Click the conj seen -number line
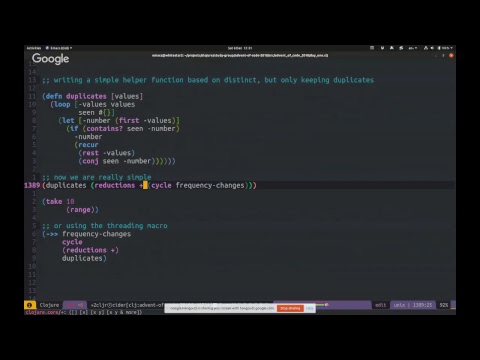 (127, 161)
